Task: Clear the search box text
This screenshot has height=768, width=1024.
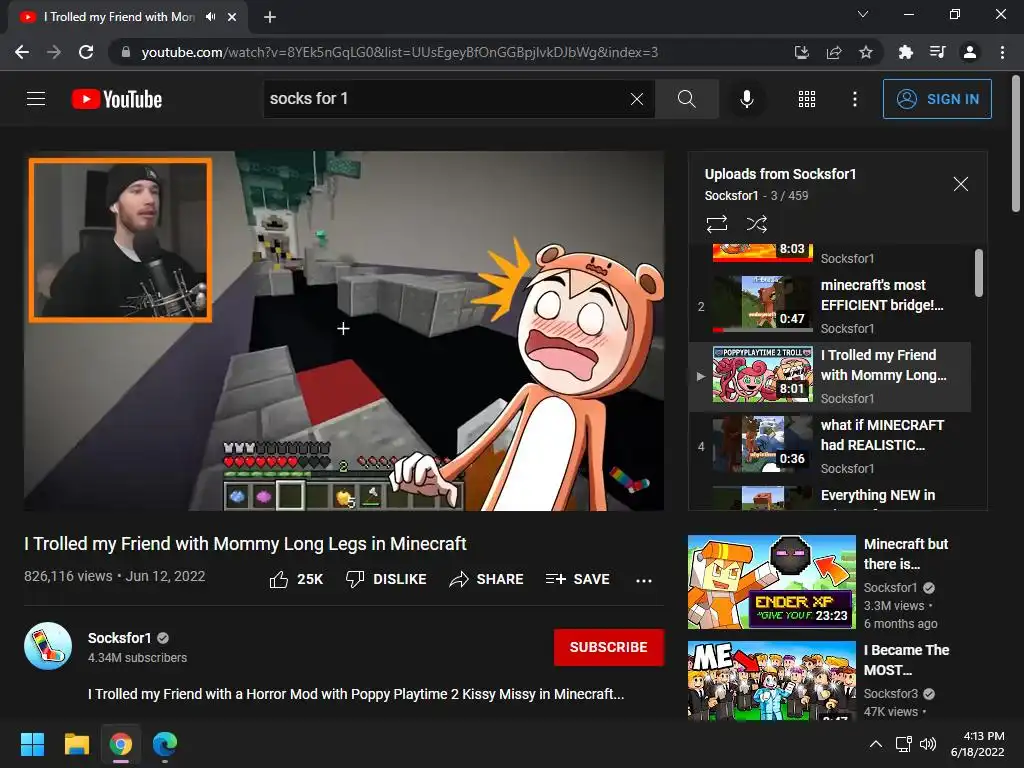Action: click(x=637, y=99)
